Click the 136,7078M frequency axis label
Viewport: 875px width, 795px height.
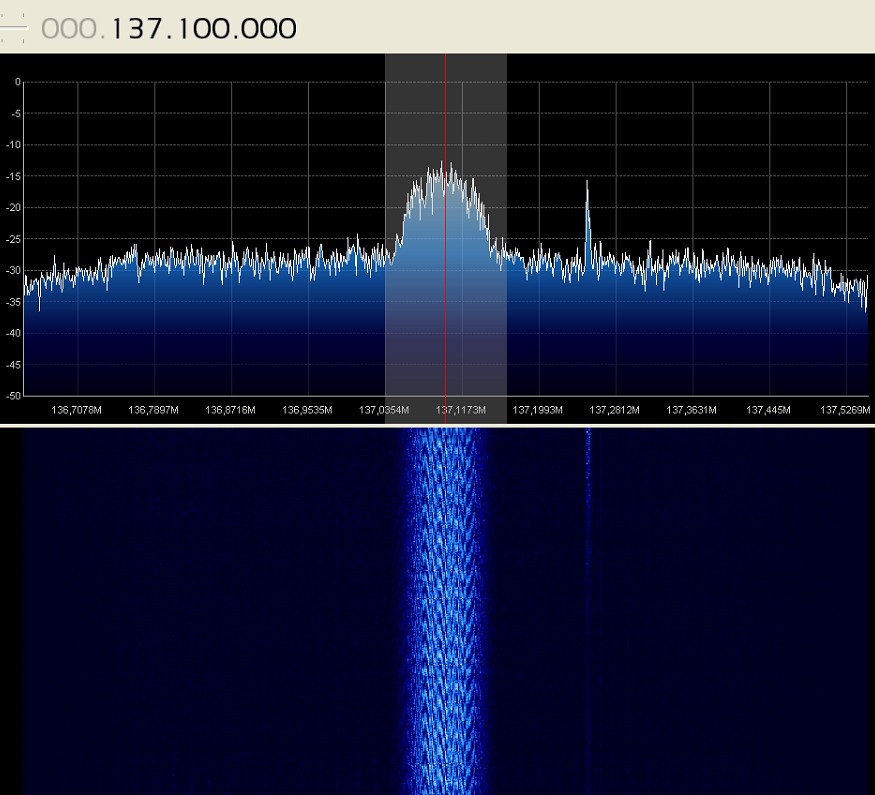point(76,410)
